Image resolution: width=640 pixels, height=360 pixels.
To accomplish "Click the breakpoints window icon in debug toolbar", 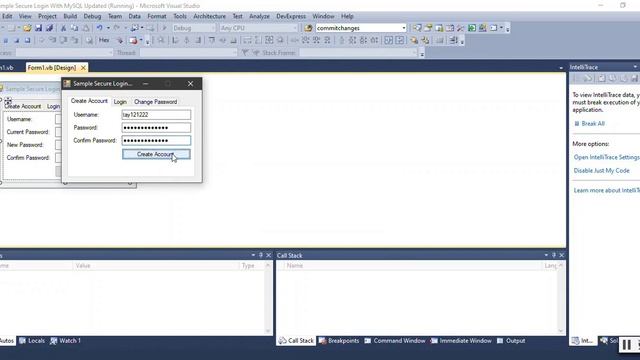I will pos(133,40).
